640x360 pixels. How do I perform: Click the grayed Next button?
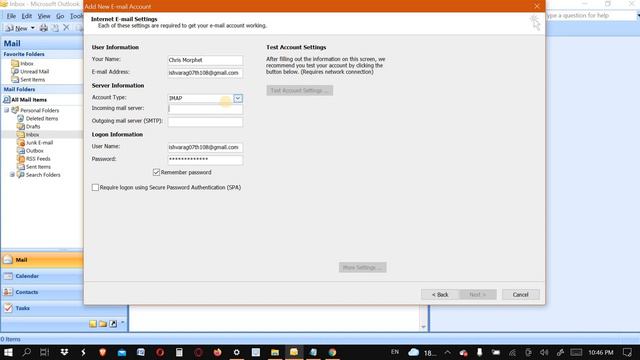[477, 294]
